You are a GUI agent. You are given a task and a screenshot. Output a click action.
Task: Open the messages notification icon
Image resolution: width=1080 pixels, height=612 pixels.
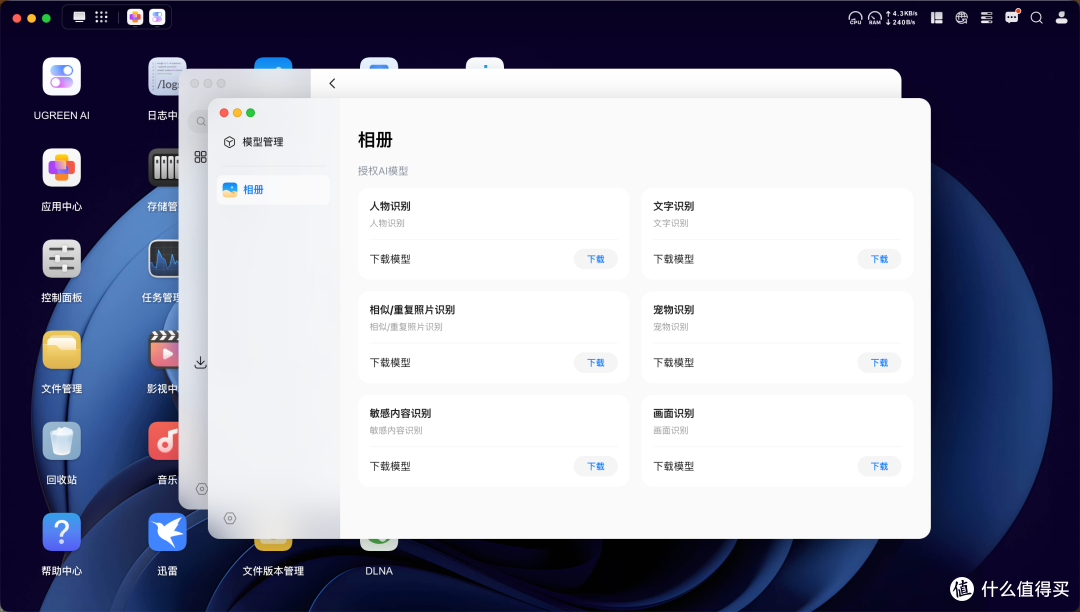pyautogui.click(x=1012, y=17)
